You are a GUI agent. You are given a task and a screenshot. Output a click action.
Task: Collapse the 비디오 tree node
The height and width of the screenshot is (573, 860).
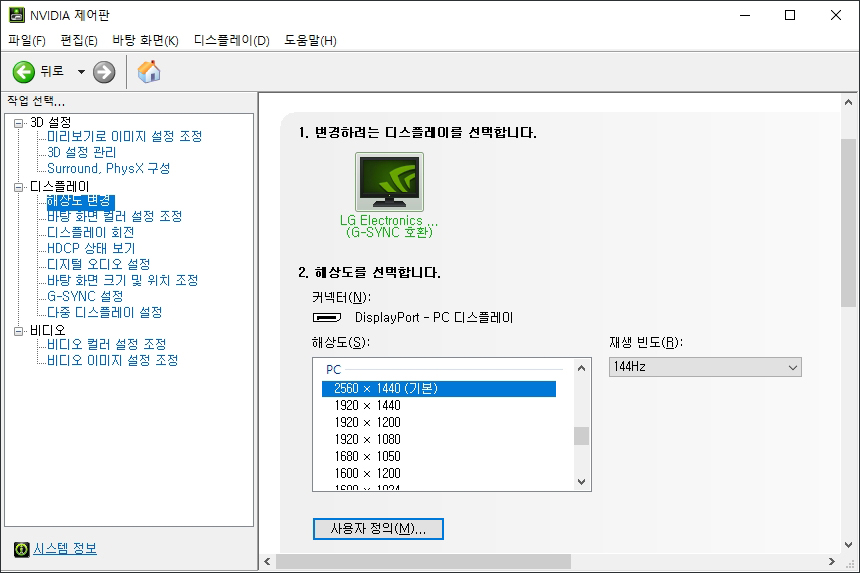[x=19, y=331]
